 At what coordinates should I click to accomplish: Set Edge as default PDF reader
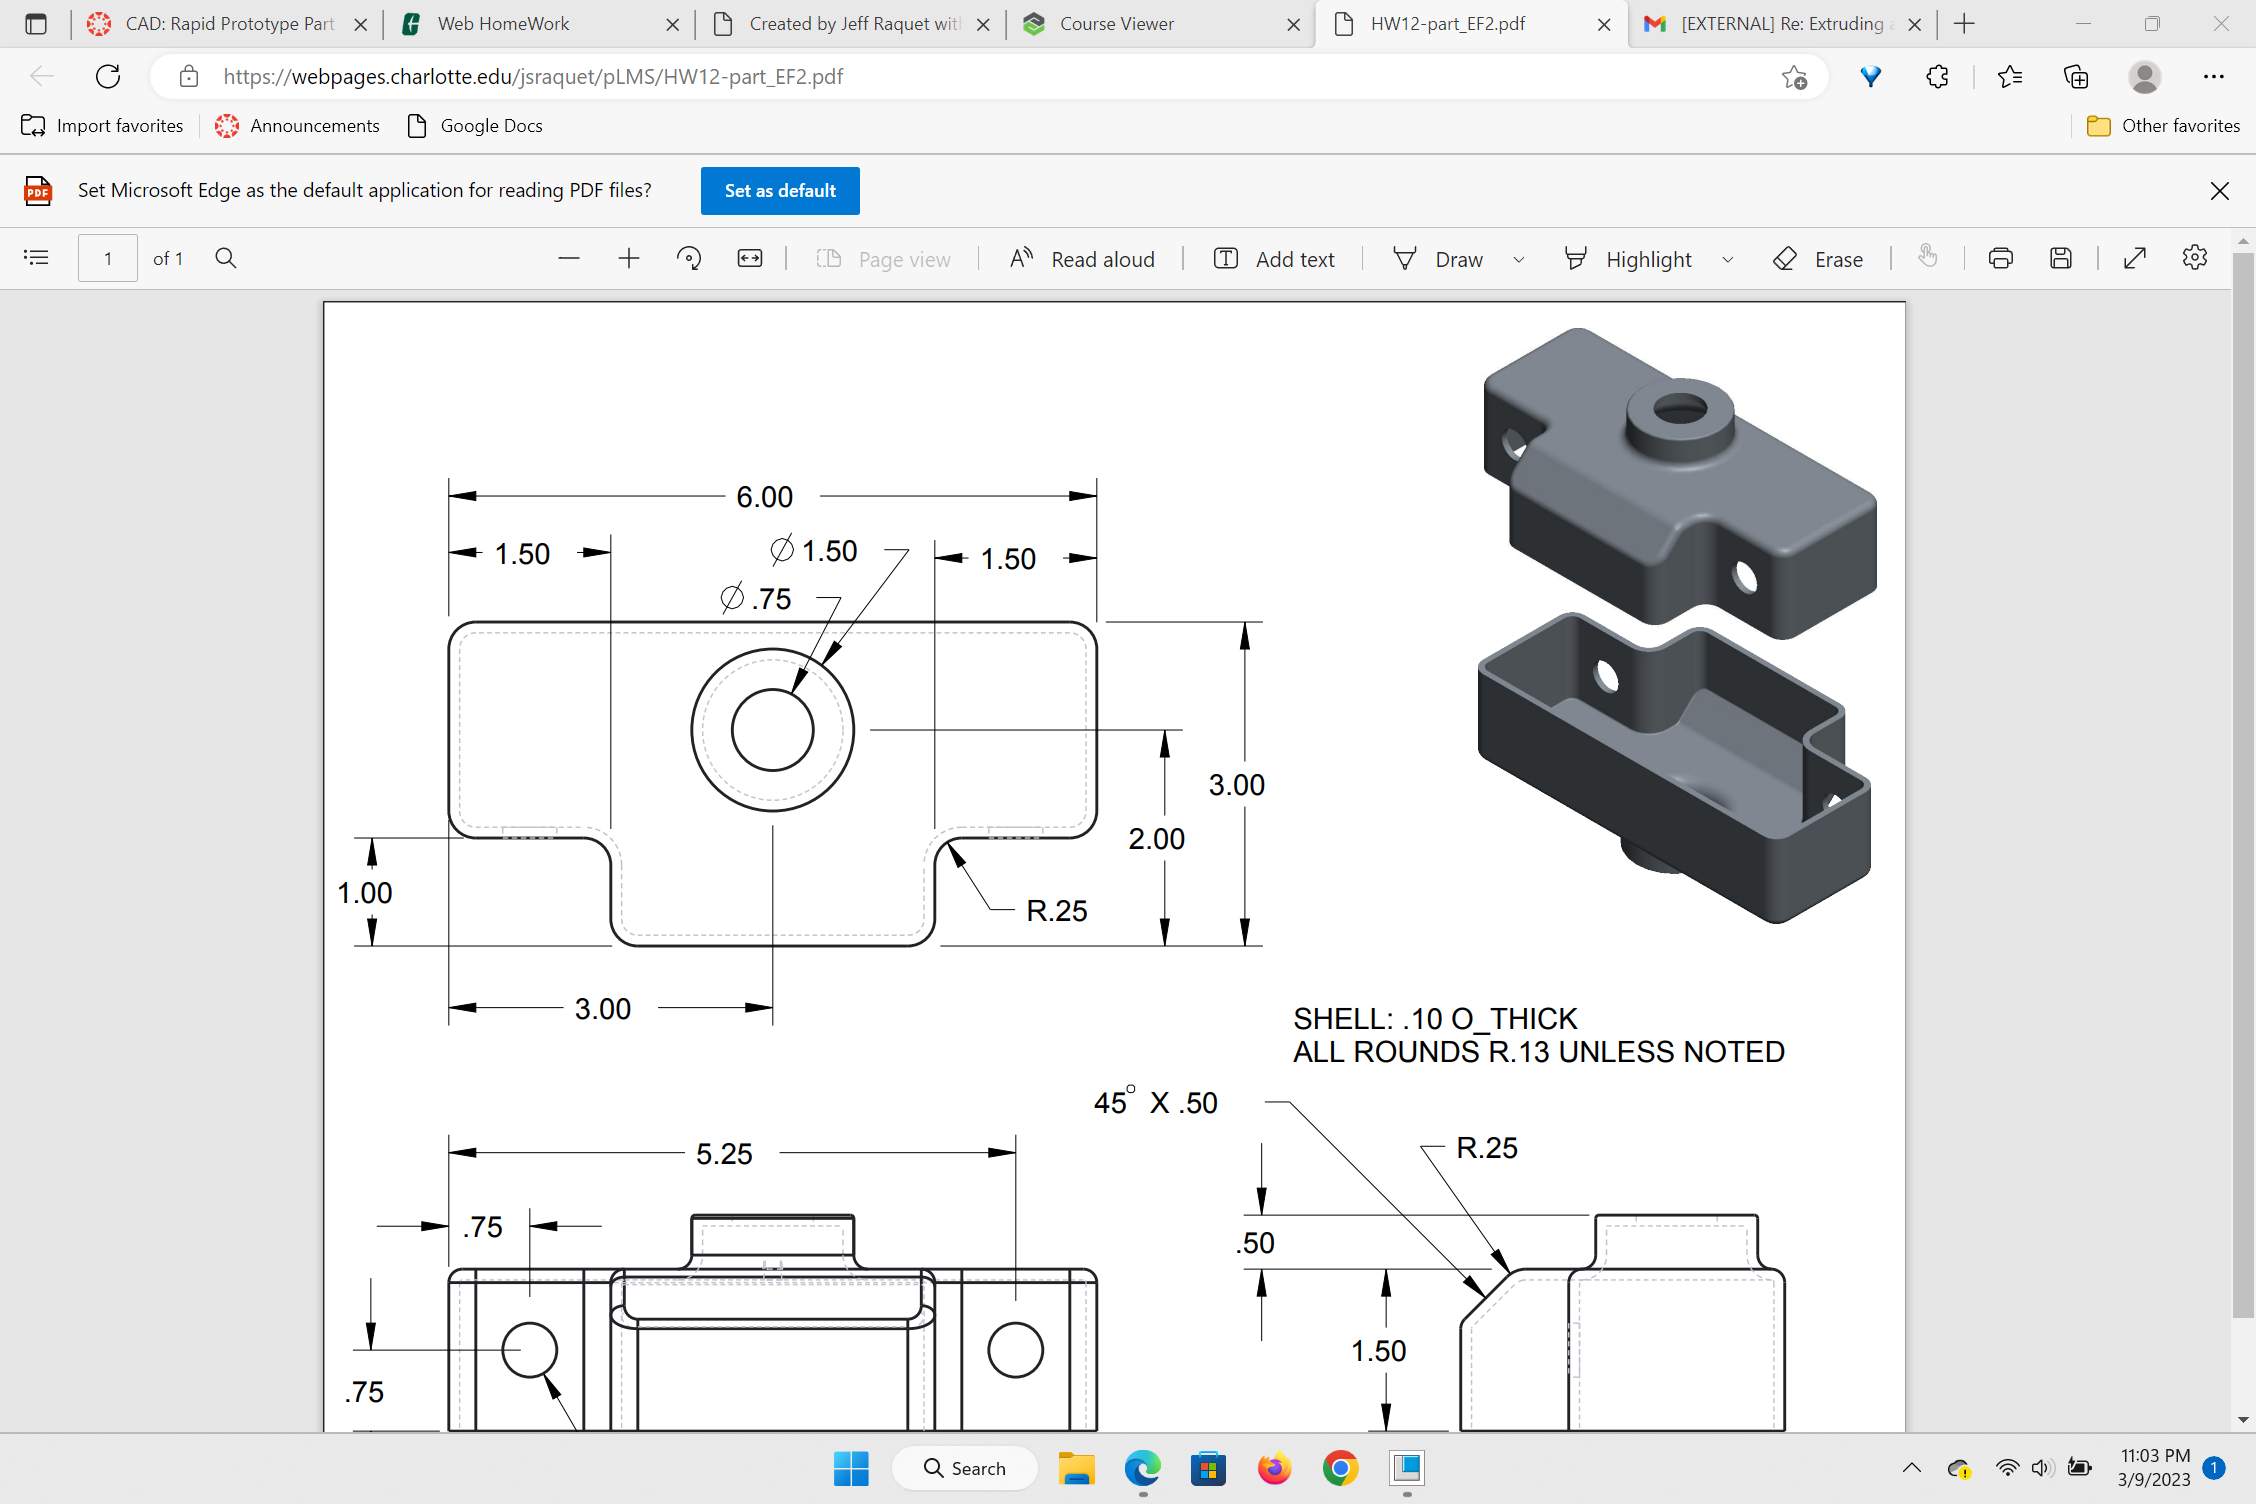pos(780,190)
